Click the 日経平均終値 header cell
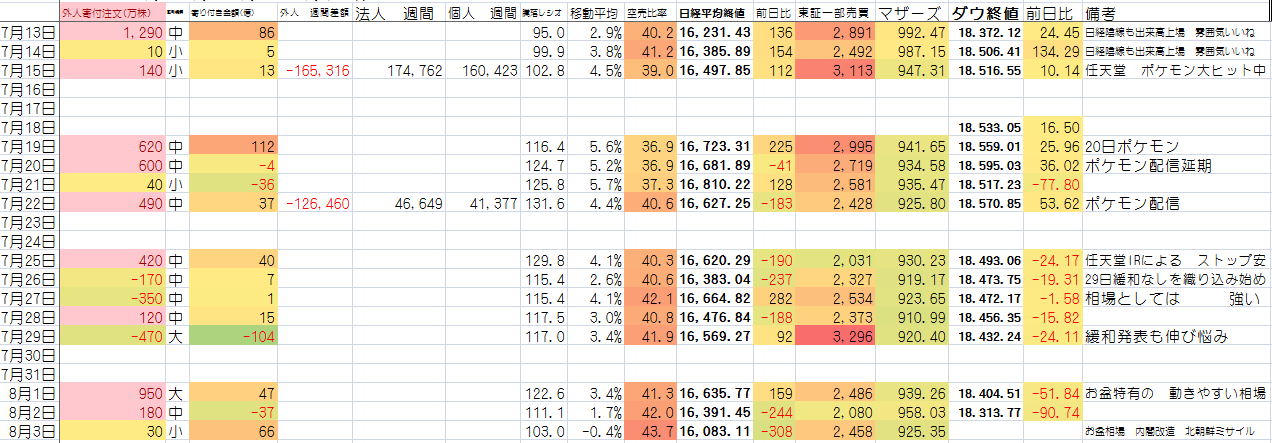The width and height of the screenshot is (1272, 443). pos(715,14)
